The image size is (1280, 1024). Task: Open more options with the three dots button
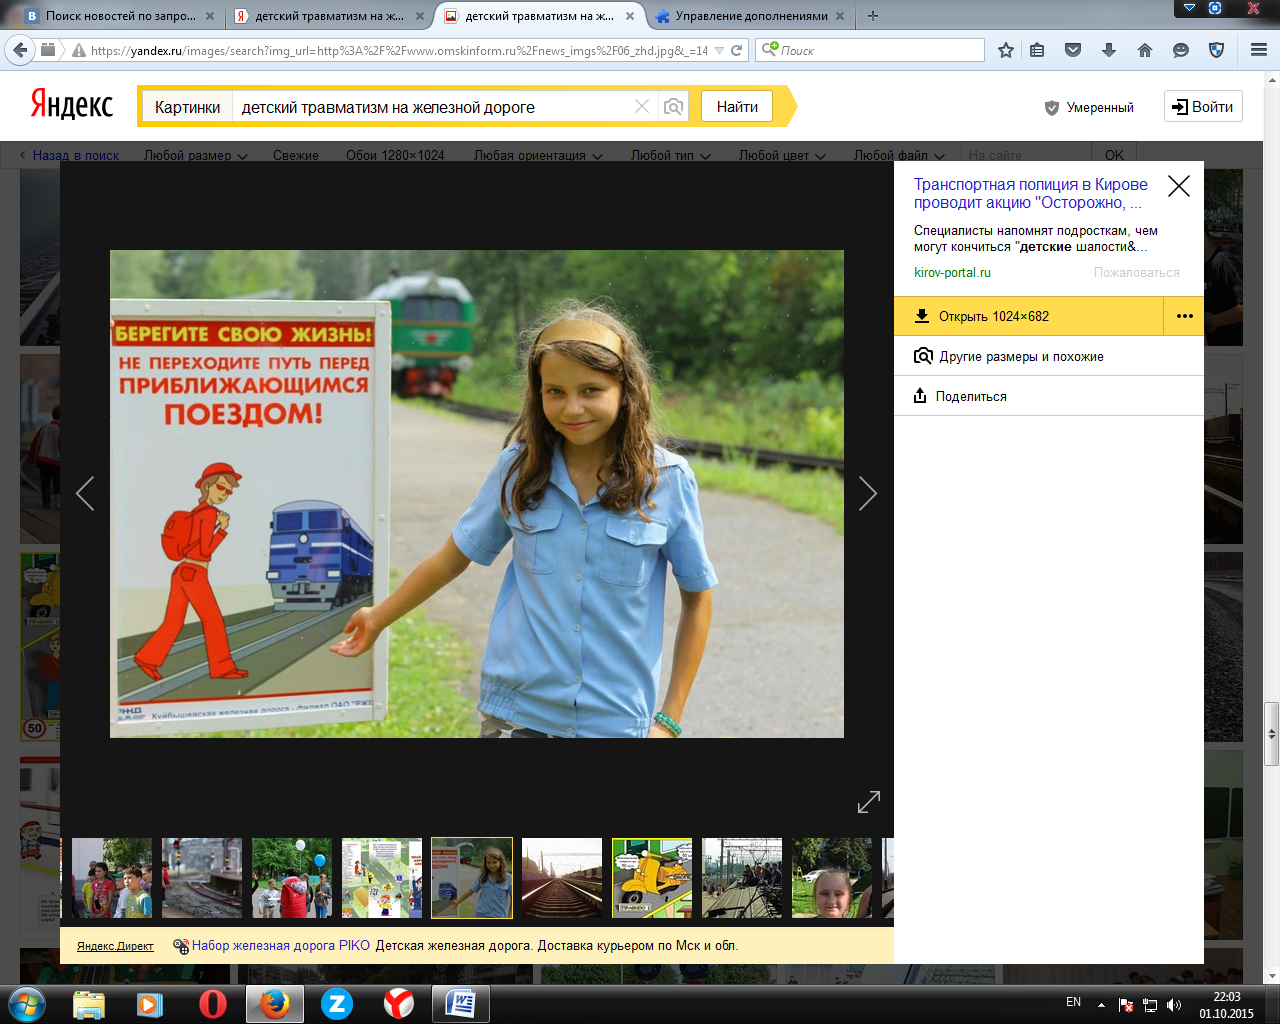[1184, 316]
